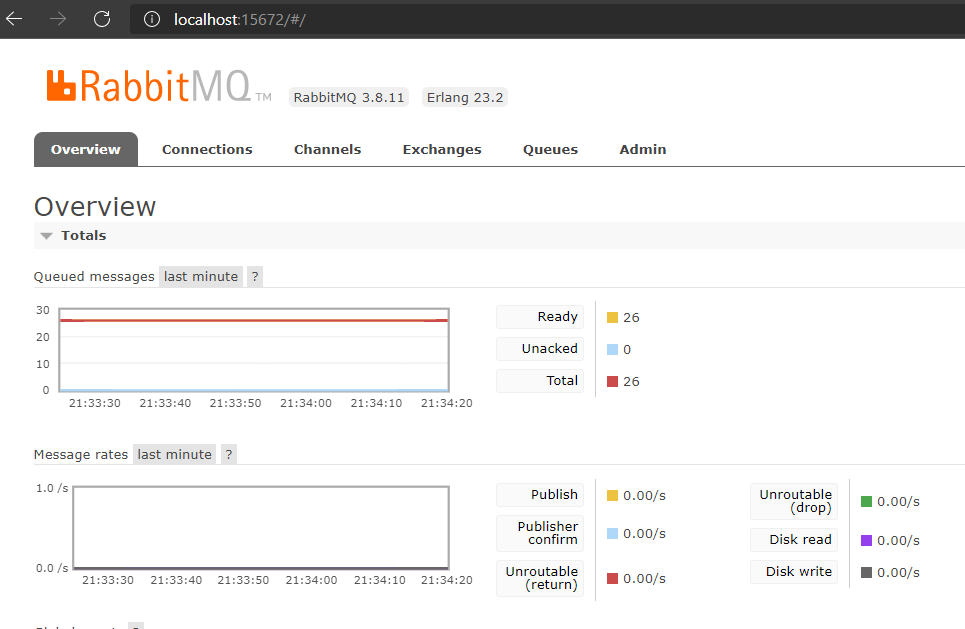Screen dimensions: 965x629
Task: Click the Publish rate 0.00/s value
Action: pos(644,495)
